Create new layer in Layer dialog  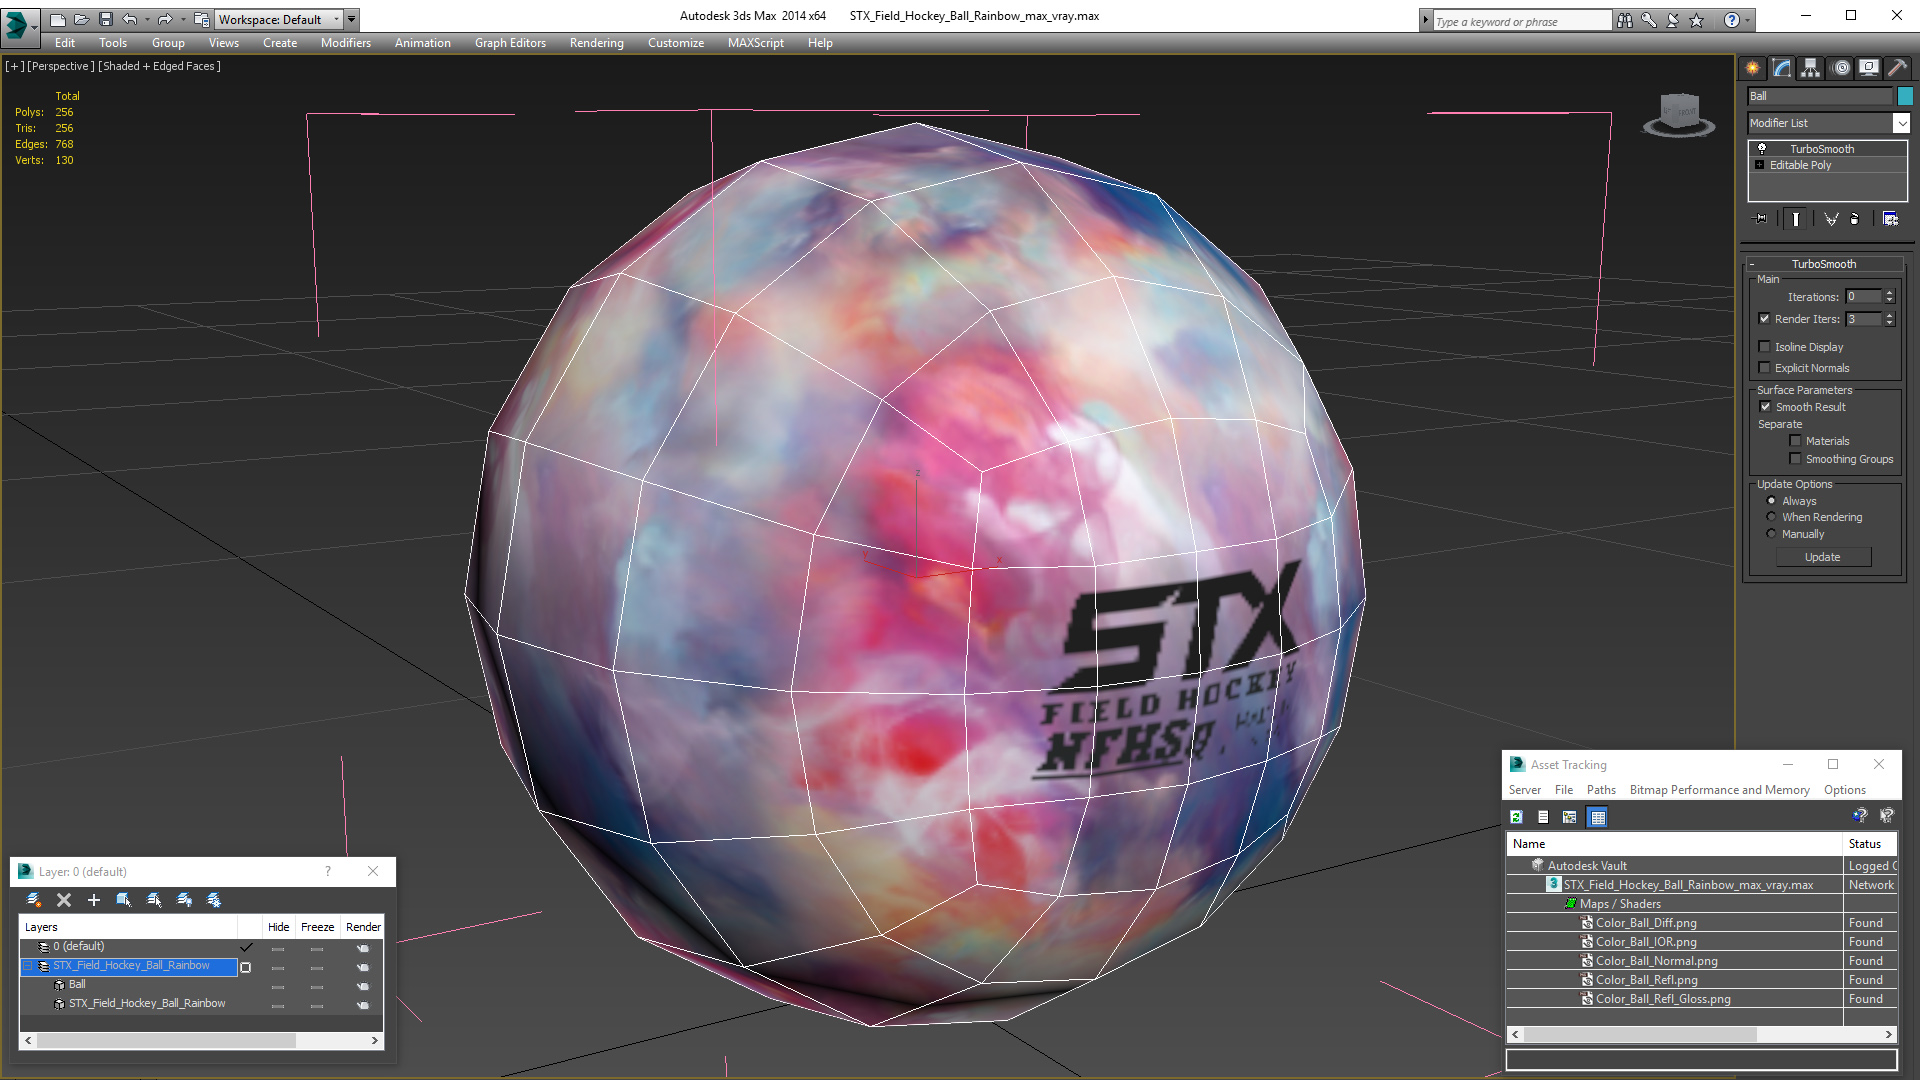tap(34, 900)
